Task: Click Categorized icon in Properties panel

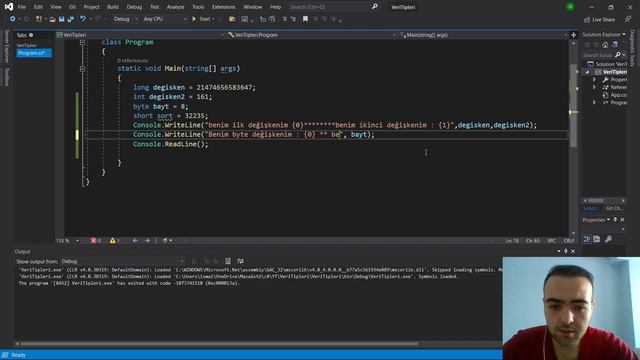Action: [587, 239]
